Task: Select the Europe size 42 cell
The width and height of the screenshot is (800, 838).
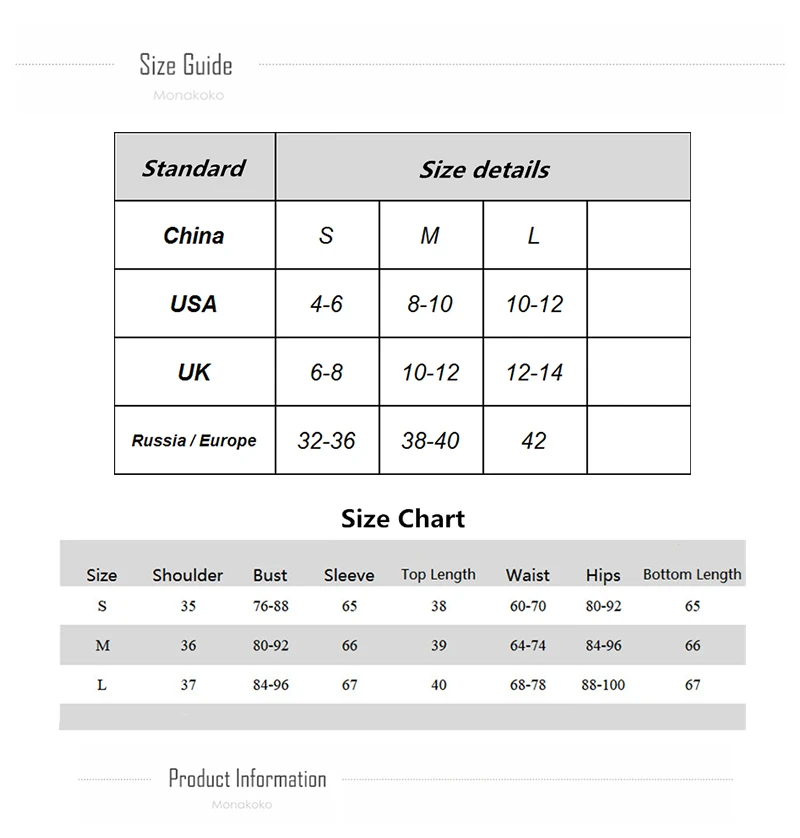Action: [534, 440]
